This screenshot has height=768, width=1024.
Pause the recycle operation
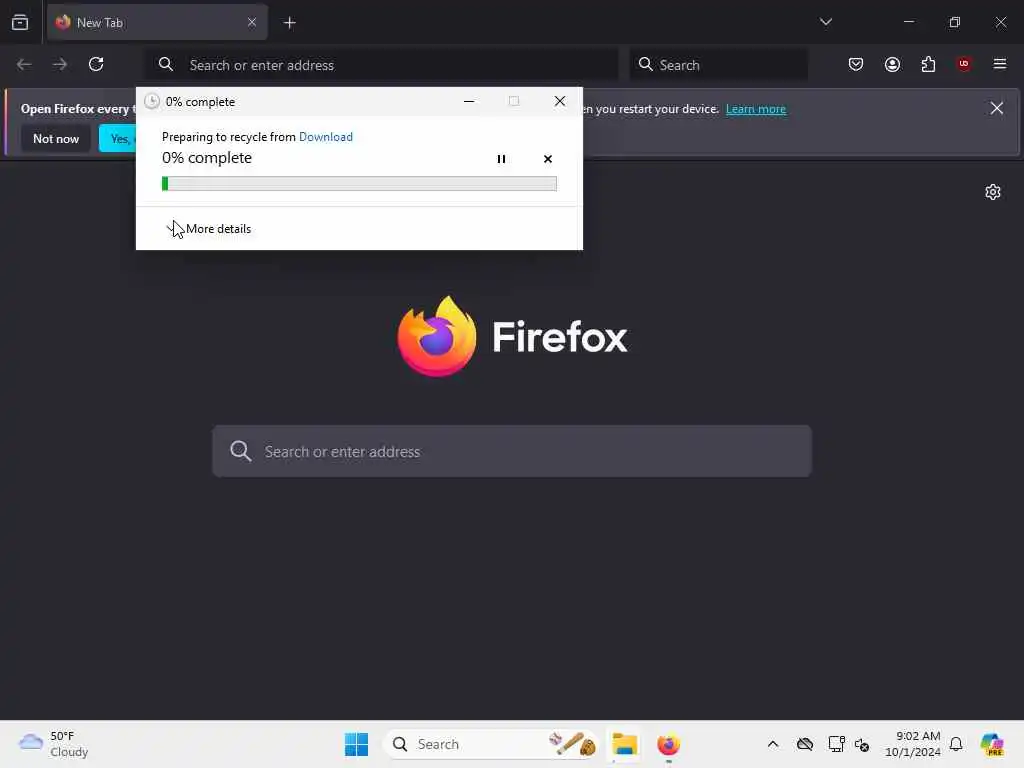[501, 159]
